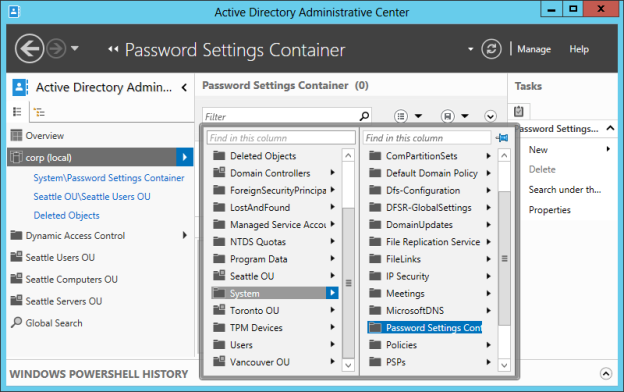Viewport: 624px width, 392px height.
Task: Switch navigation pane to tree view icon
Action: tap(39, 112)
